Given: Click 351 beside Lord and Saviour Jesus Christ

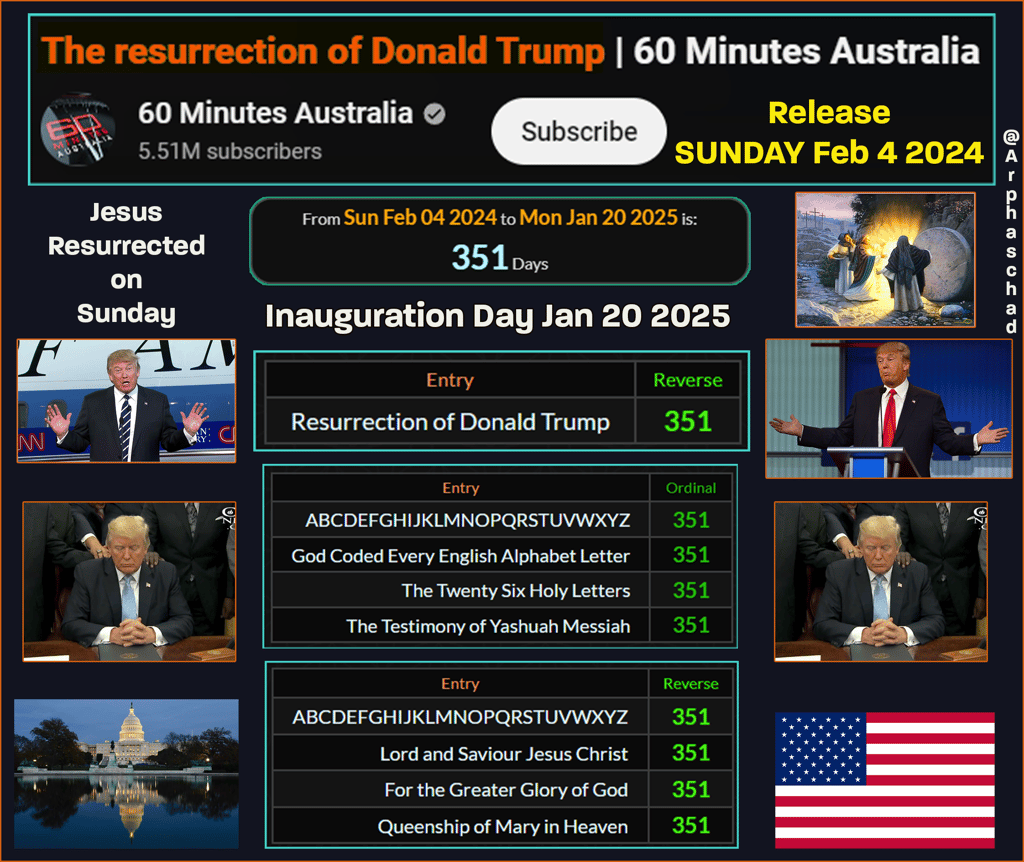Looking at the screenshot, I should [691, 754].
